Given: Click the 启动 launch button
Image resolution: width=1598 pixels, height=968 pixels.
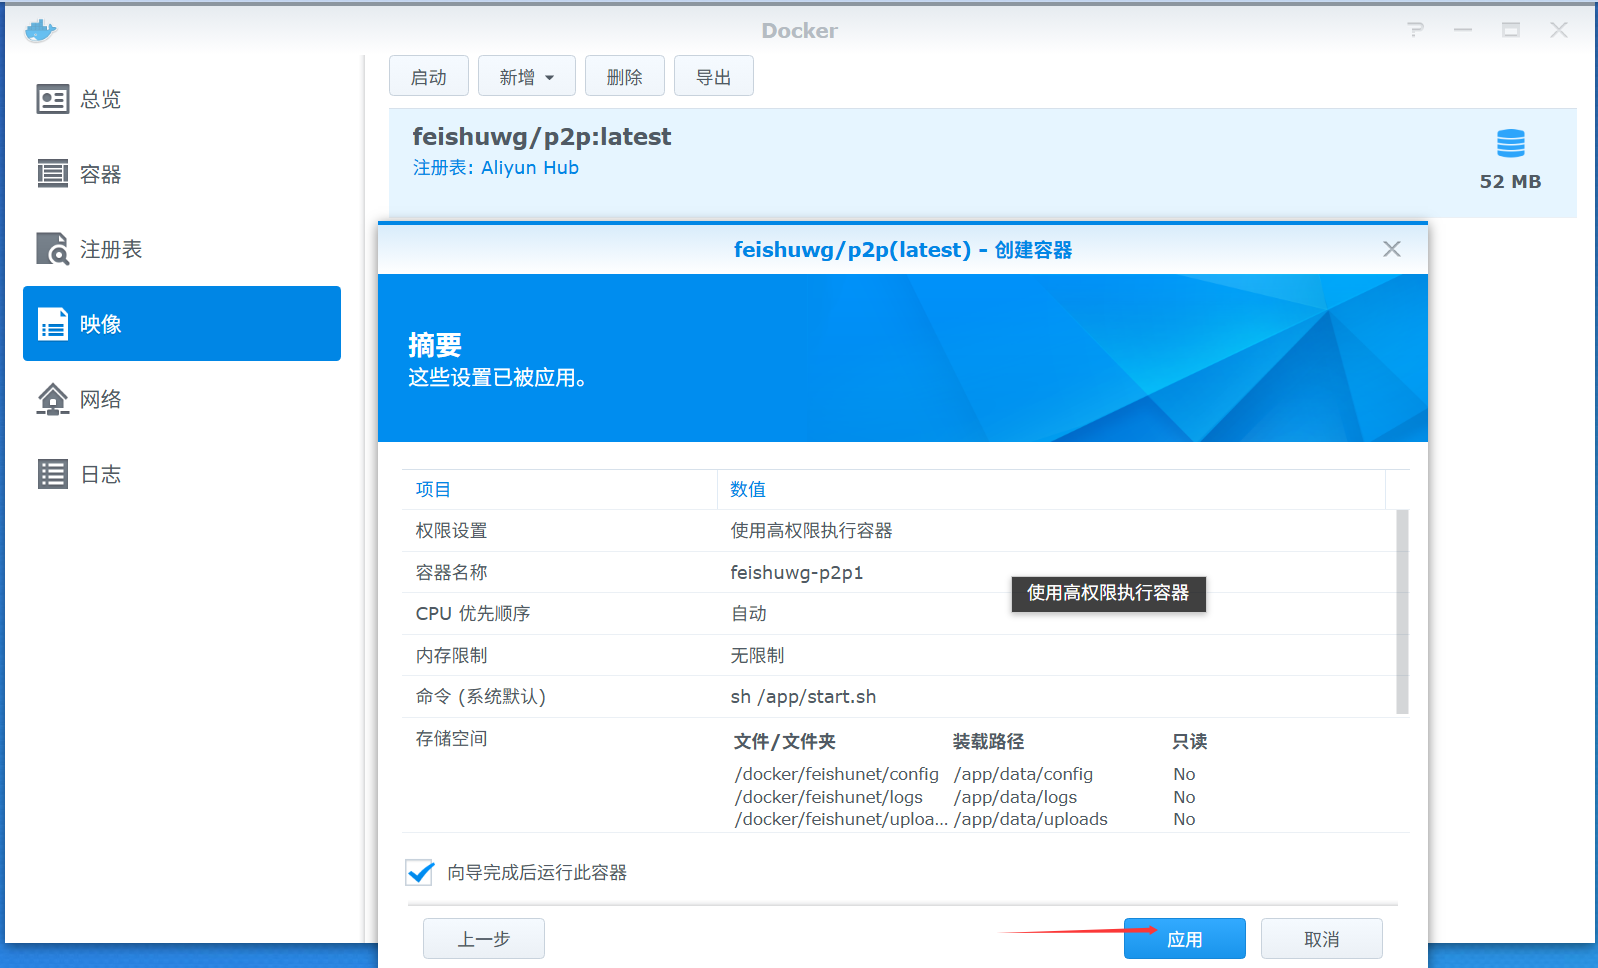Looking at the screenshot, I should [x=429, y=76].
